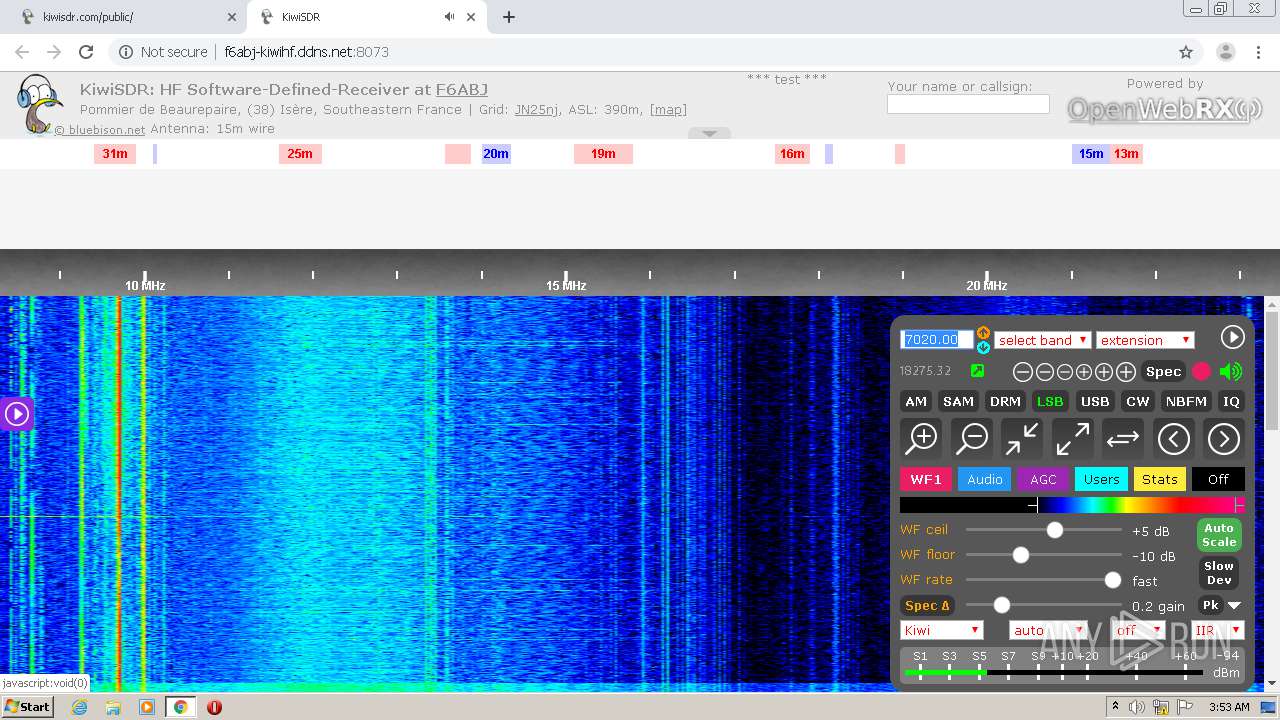Image resolution: width=1280 pixels, height=720 pixels.
Task: Select AM demodulation mode
Action: (x=916, y=401)
